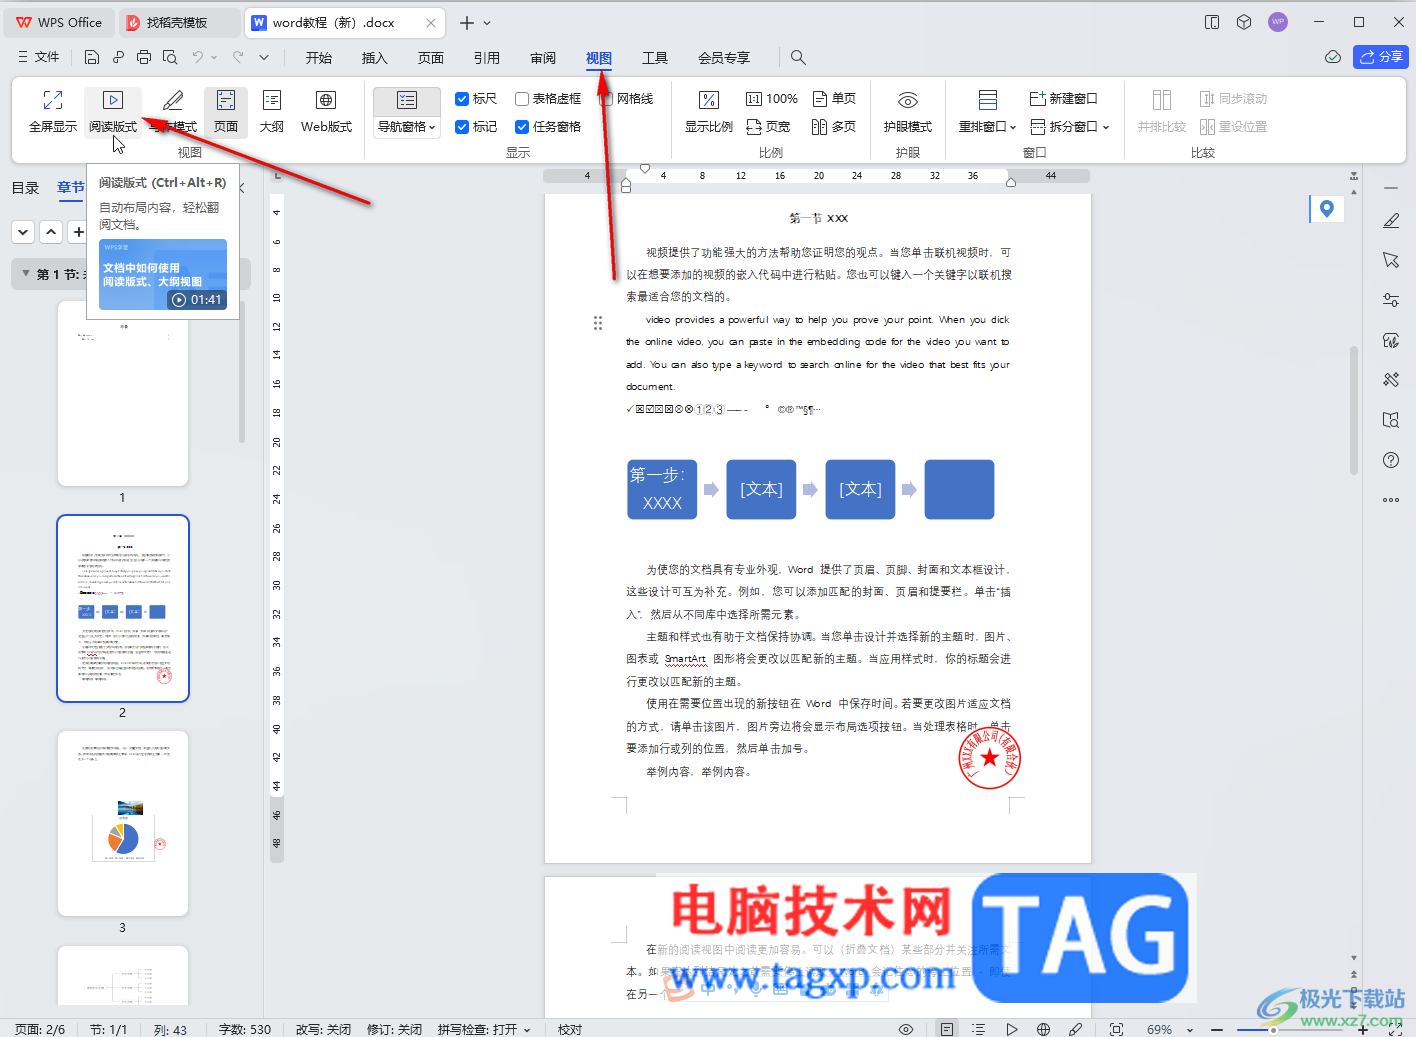This screenshot has height=1037, width=1416.
Task: Create a New window (新建窗口)
Action: [1064, 99]
